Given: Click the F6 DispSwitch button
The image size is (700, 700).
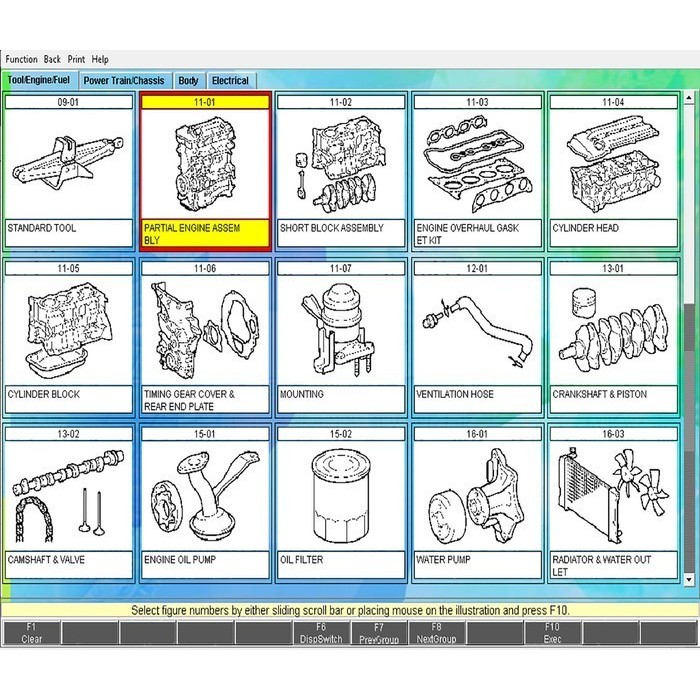Looking at the screenshot, I should point(321,633).
